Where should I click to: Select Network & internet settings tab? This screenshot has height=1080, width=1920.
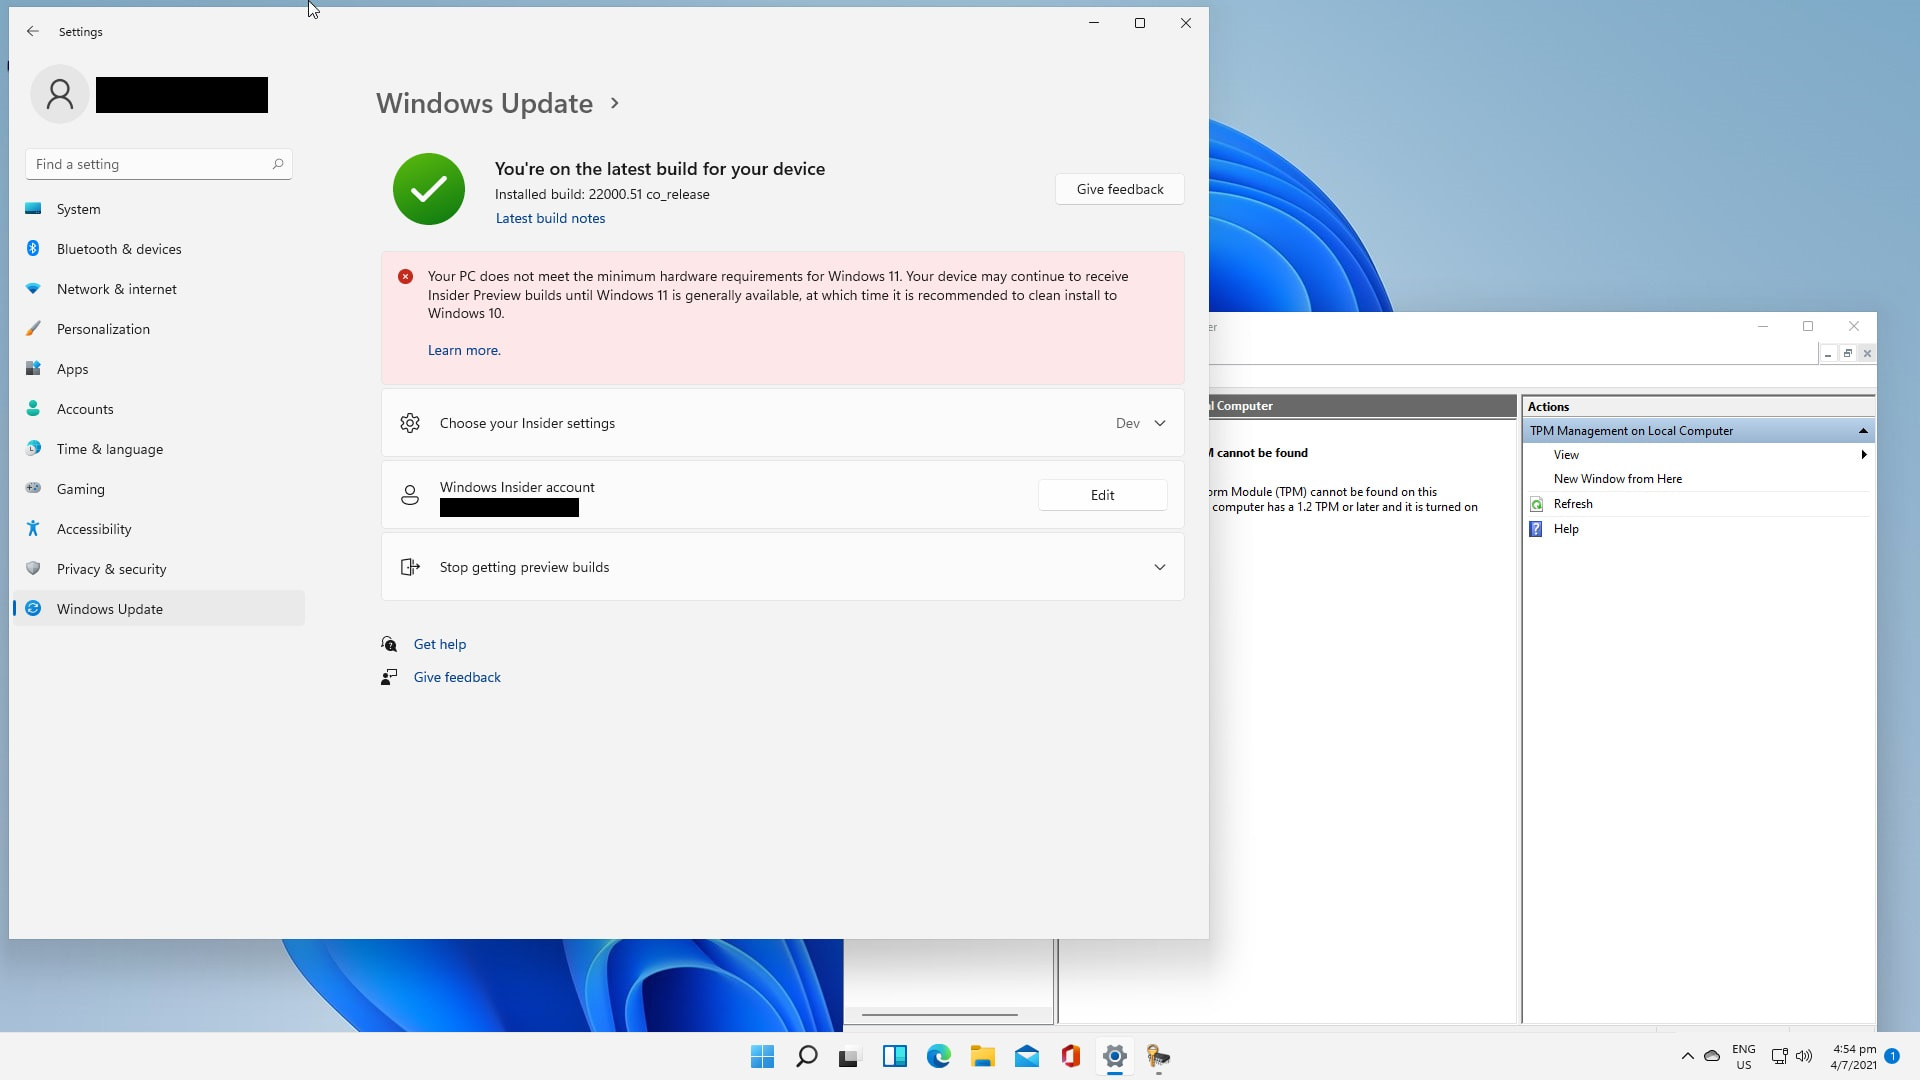point(116,289)
